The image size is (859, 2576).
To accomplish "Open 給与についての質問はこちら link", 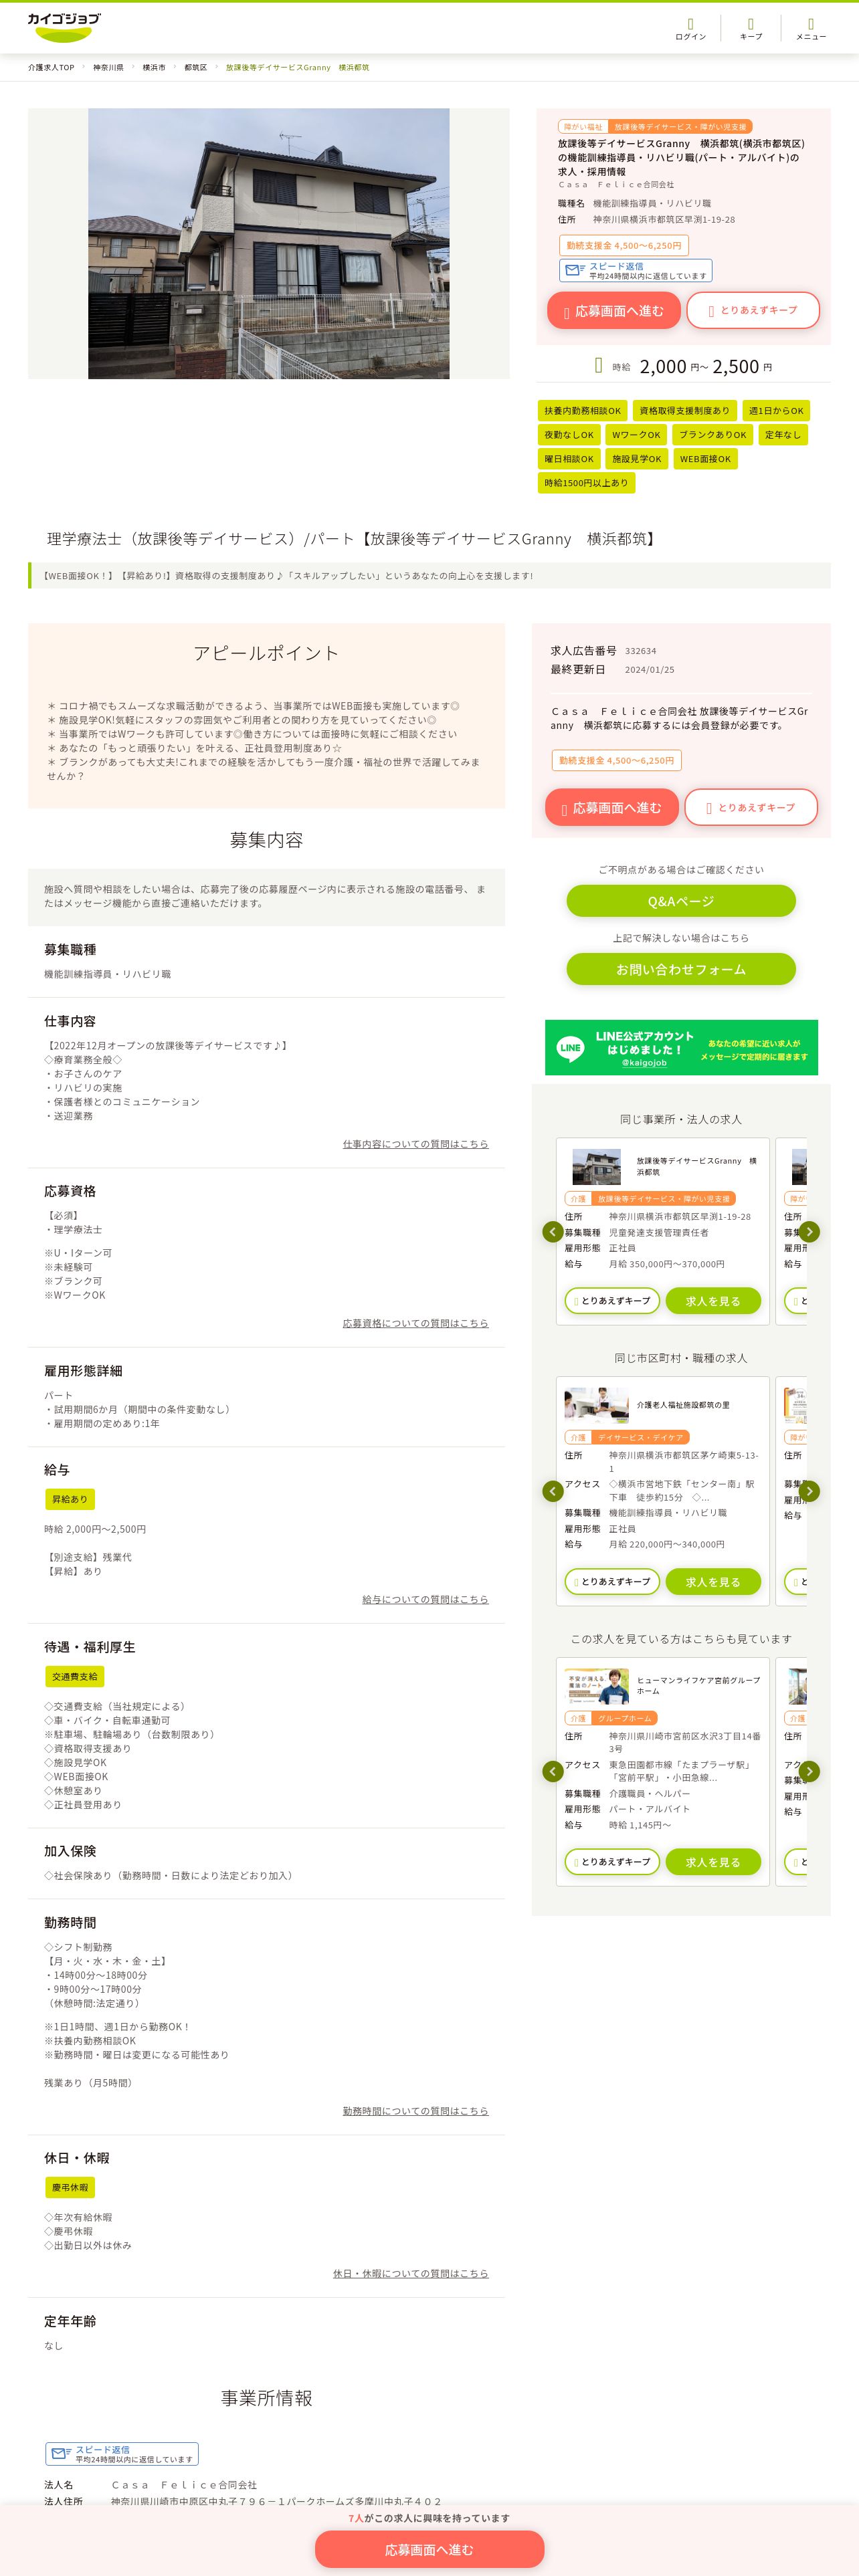I will pyautogui.click(x=425, y=1599).
